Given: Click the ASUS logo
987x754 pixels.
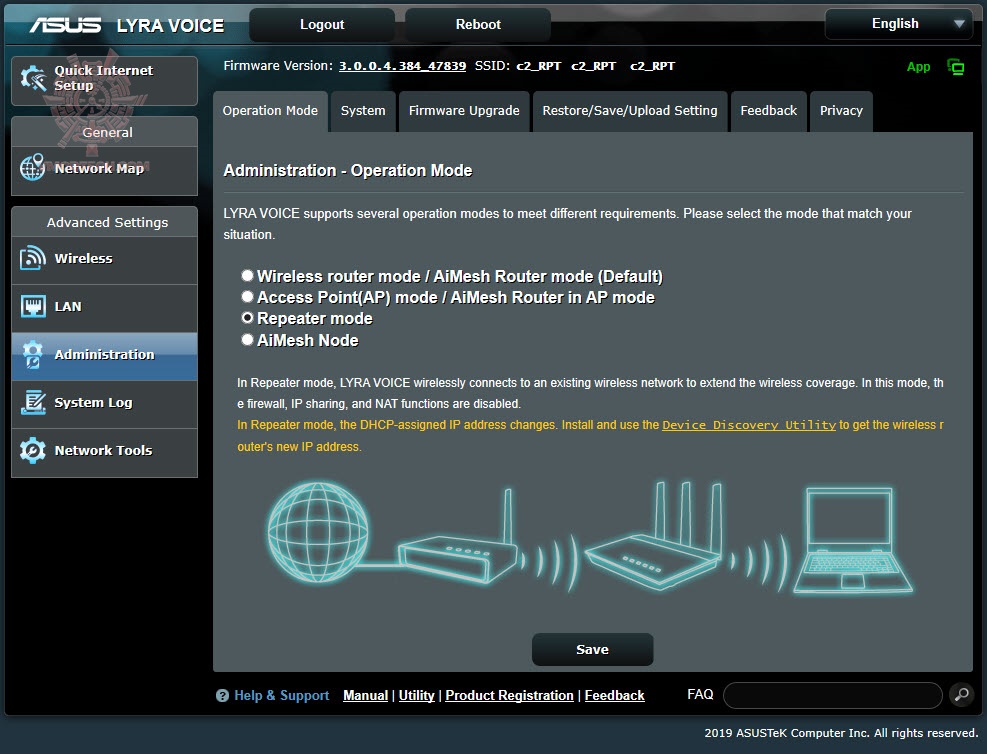Looking at the screenshot, I should point(65,25).
